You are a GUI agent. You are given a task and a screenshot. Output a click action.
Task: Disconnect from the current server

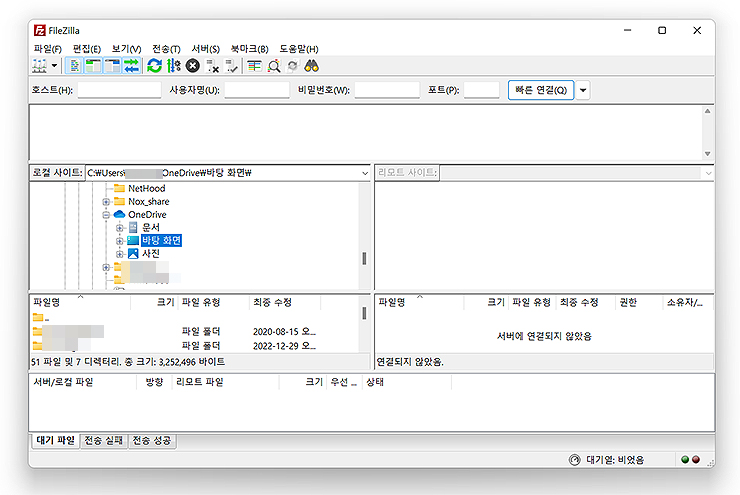(x=212, y=66)
